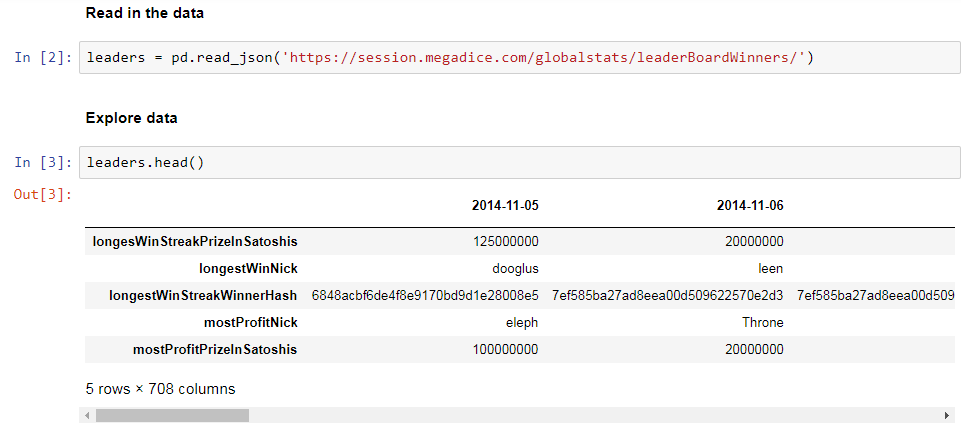Click the Out[3] output prompt

(44, 195)
